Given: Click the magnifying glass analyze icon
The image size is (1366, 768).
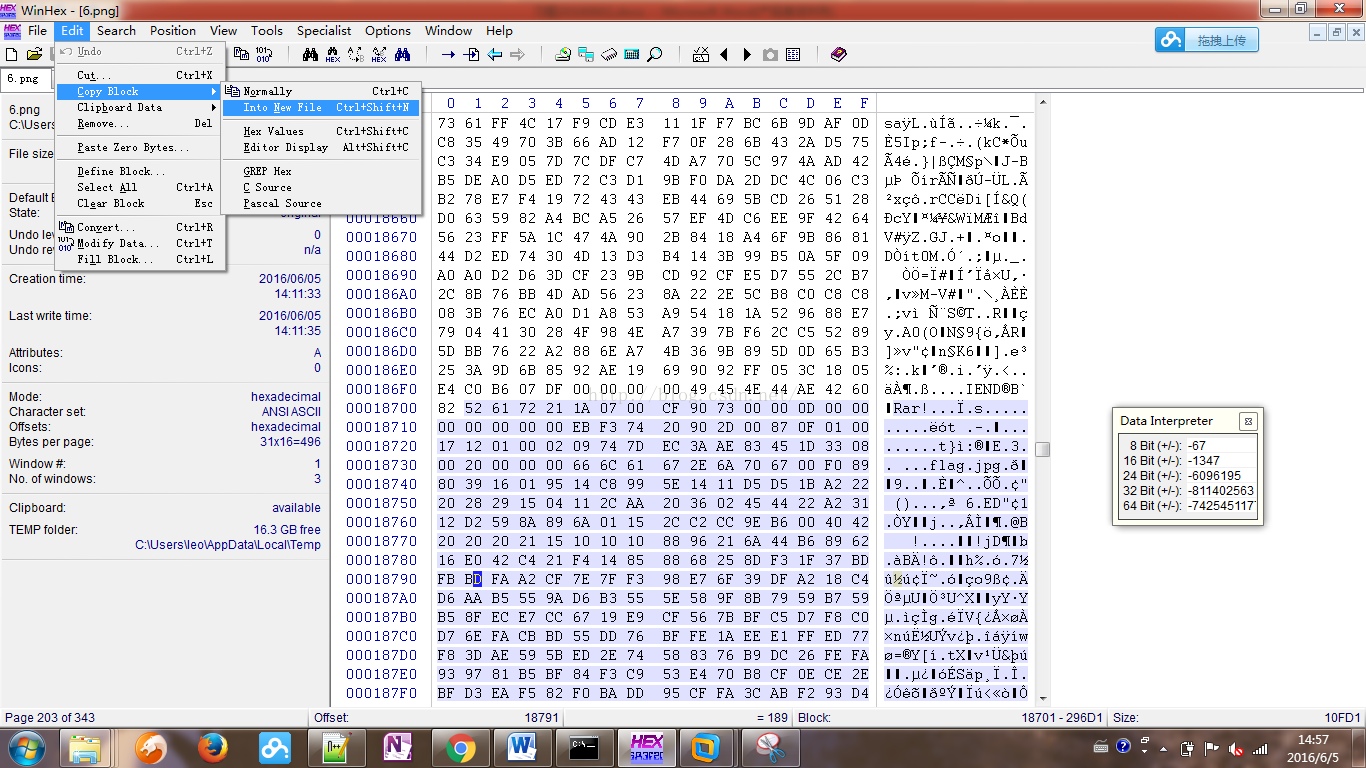Looking at the screenshot, I should 655,54.
